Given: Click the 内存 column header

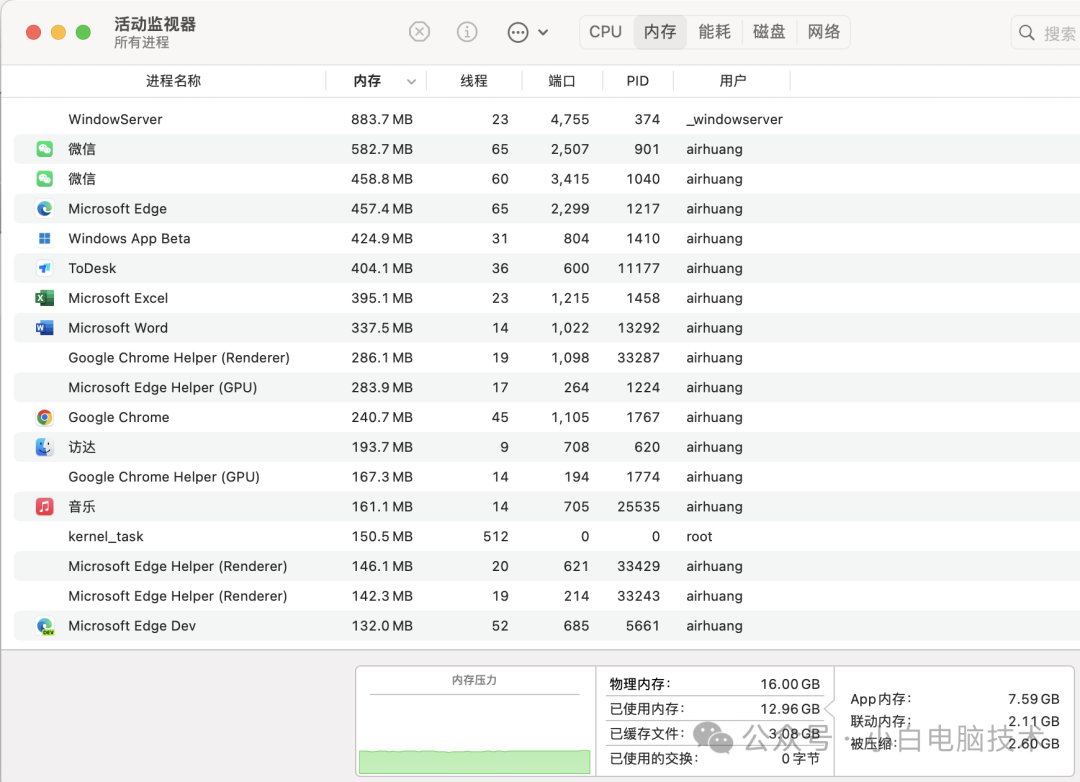Looking at the screenshot, I should pos(367,81).
